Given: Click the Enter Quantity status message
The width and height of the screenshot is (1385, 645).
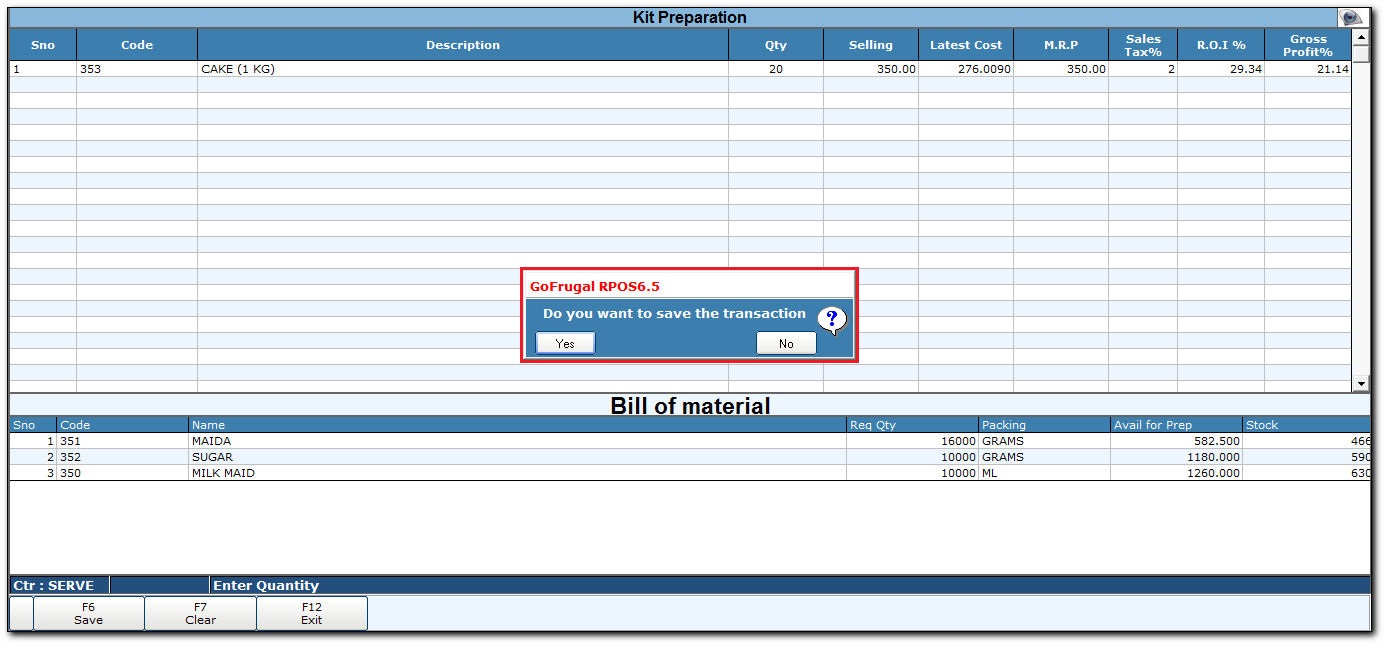Looking at the screenshot, I should [x=266, y=585].
